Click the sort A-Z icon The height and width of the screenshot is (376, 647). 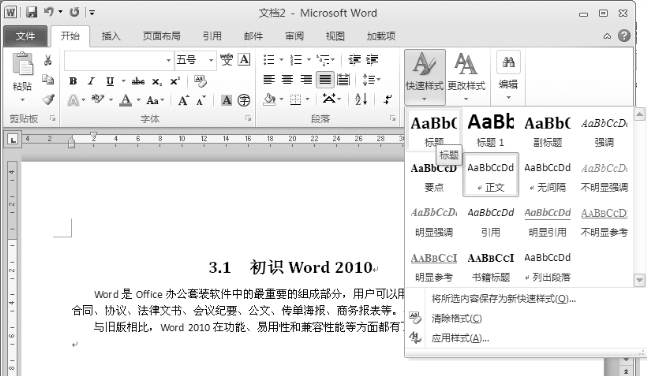[x=361, y=99]
